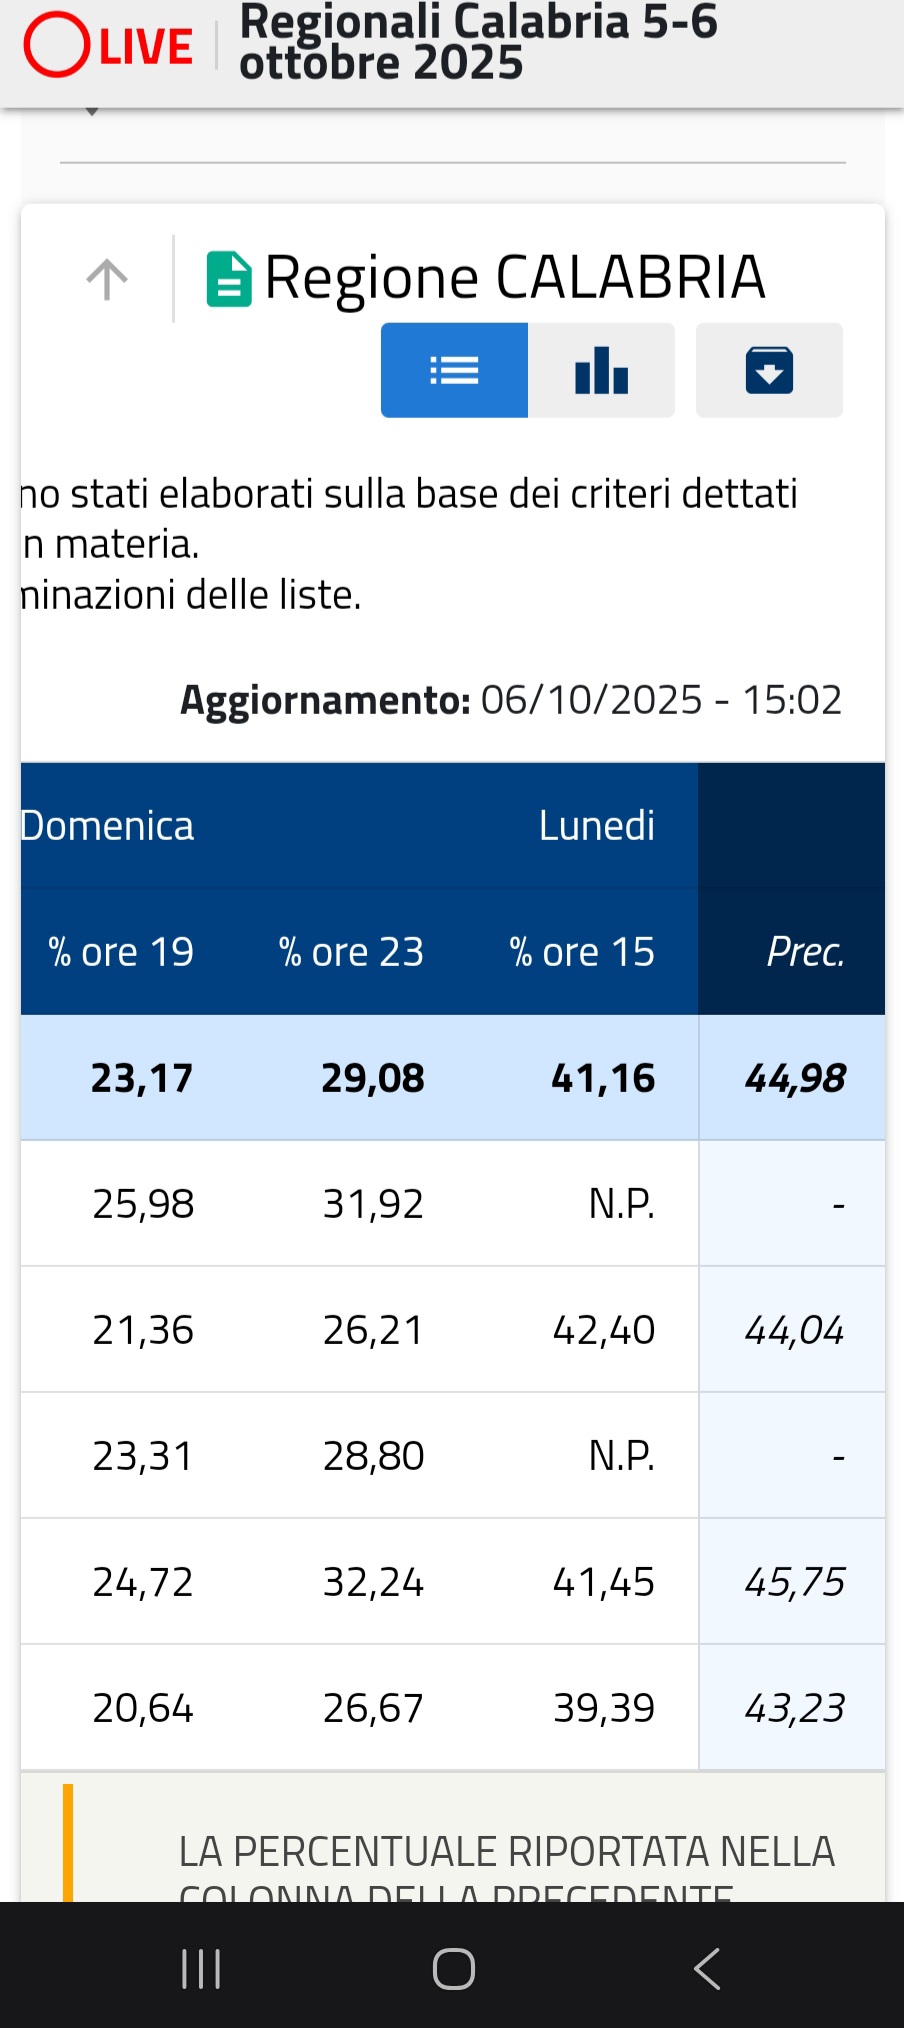The image size is (904, 2028).
Task: Select the highlighted 41,16 total cell
Action: pyautogui.click(x=603, y=1078)
